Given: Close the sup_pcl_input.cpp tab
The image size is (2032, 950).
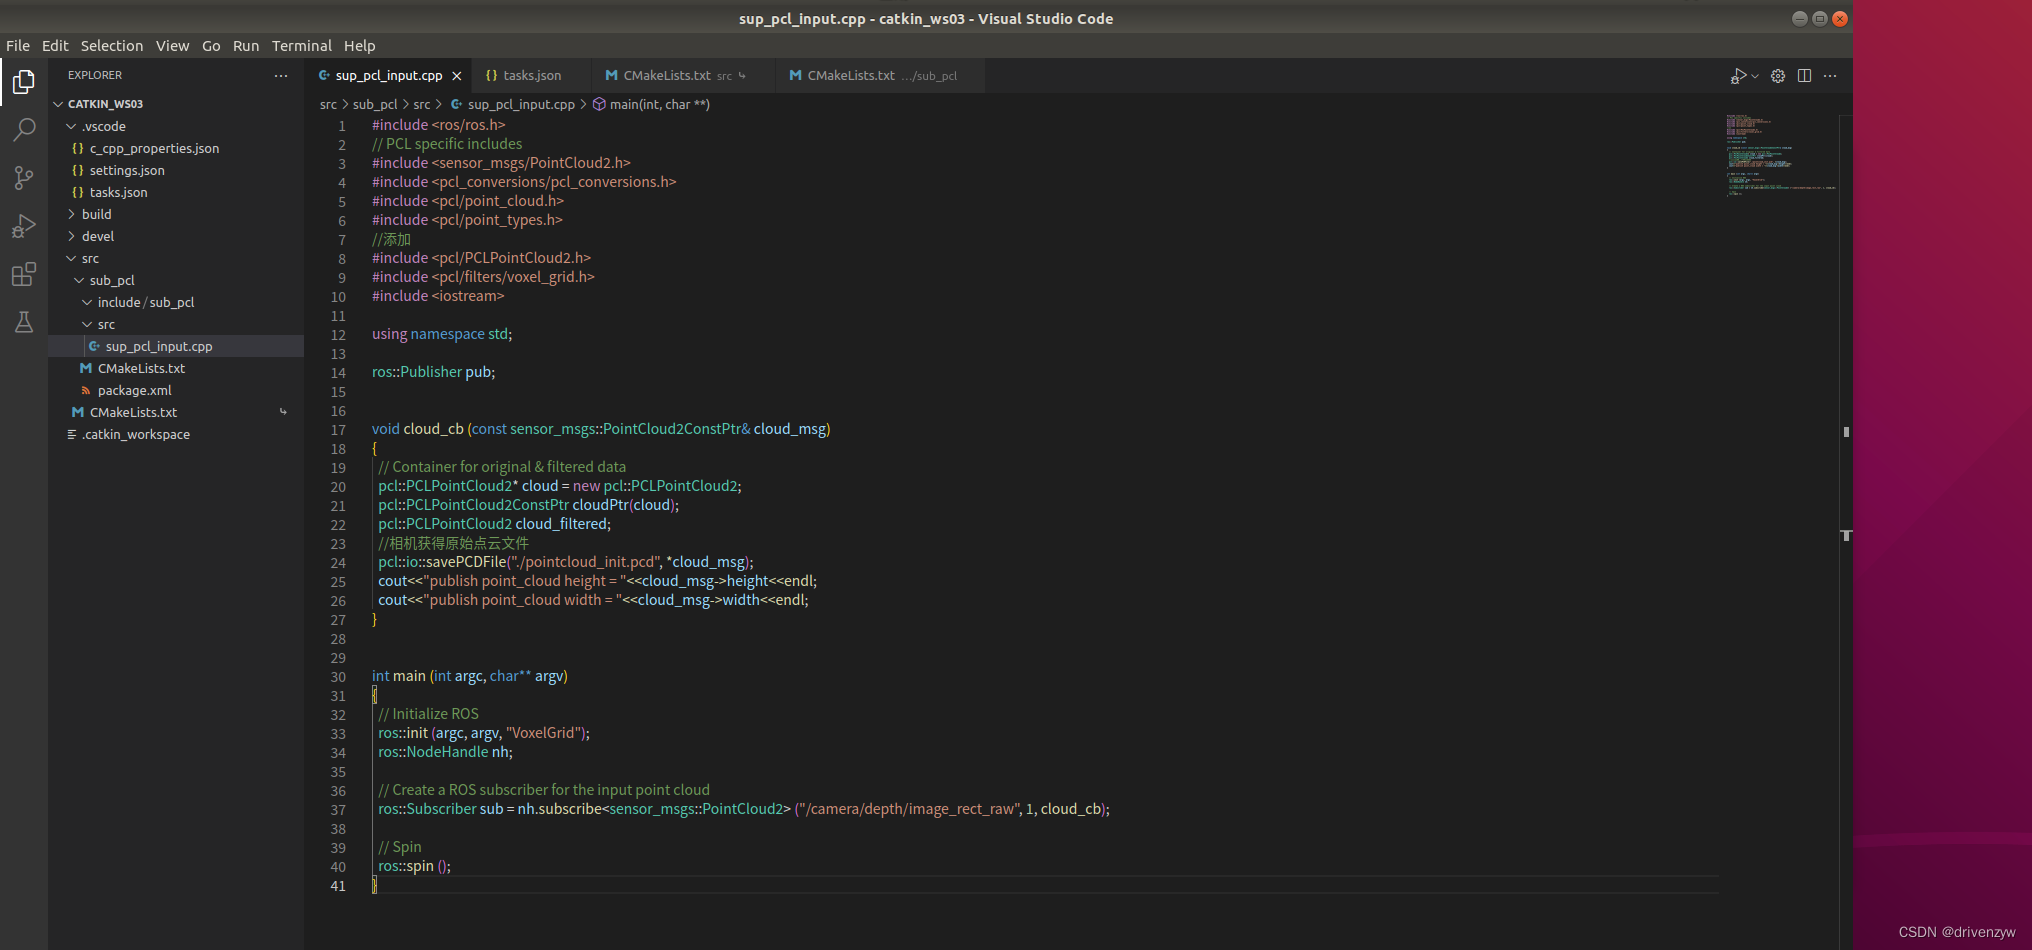Looking at the screenshot, I should [457, 75].
